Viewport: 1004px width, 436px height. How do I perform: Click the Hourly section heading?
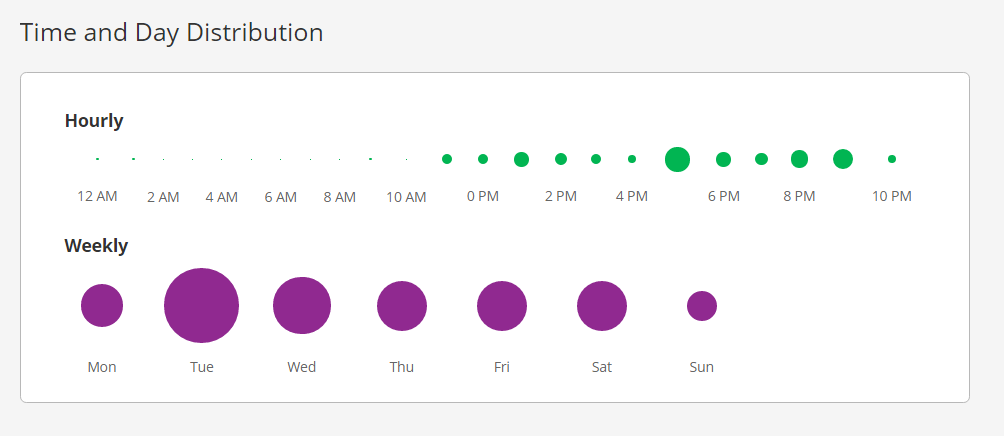94,121
